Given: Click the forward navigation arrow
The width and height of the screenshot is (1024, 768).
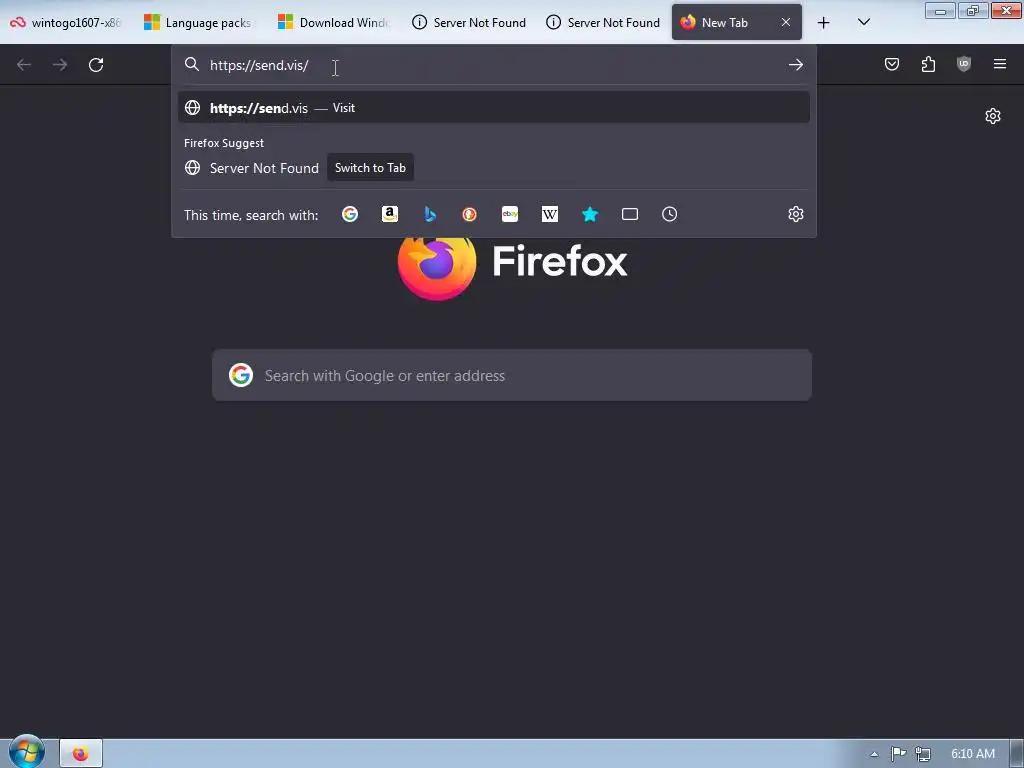Looking at the screenshot, I should 60,65.
